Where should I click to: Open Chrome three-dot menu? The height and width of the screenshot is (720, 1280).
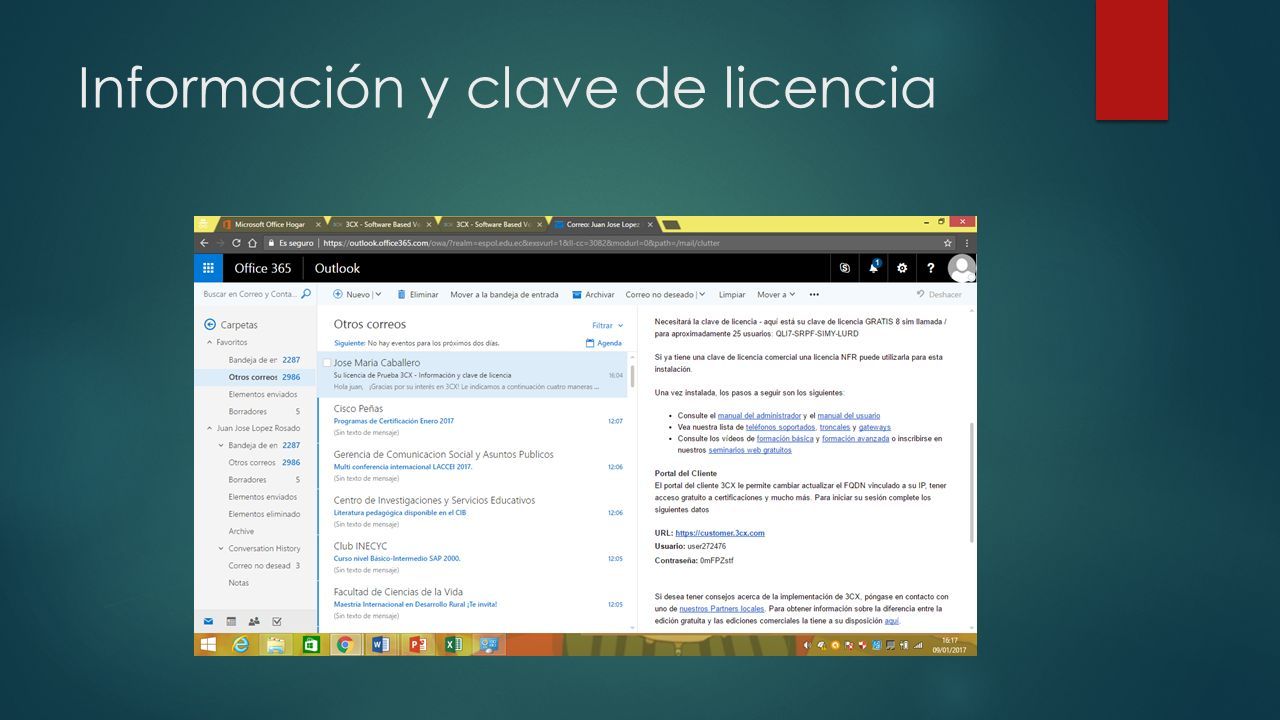[x=967, y=242]
